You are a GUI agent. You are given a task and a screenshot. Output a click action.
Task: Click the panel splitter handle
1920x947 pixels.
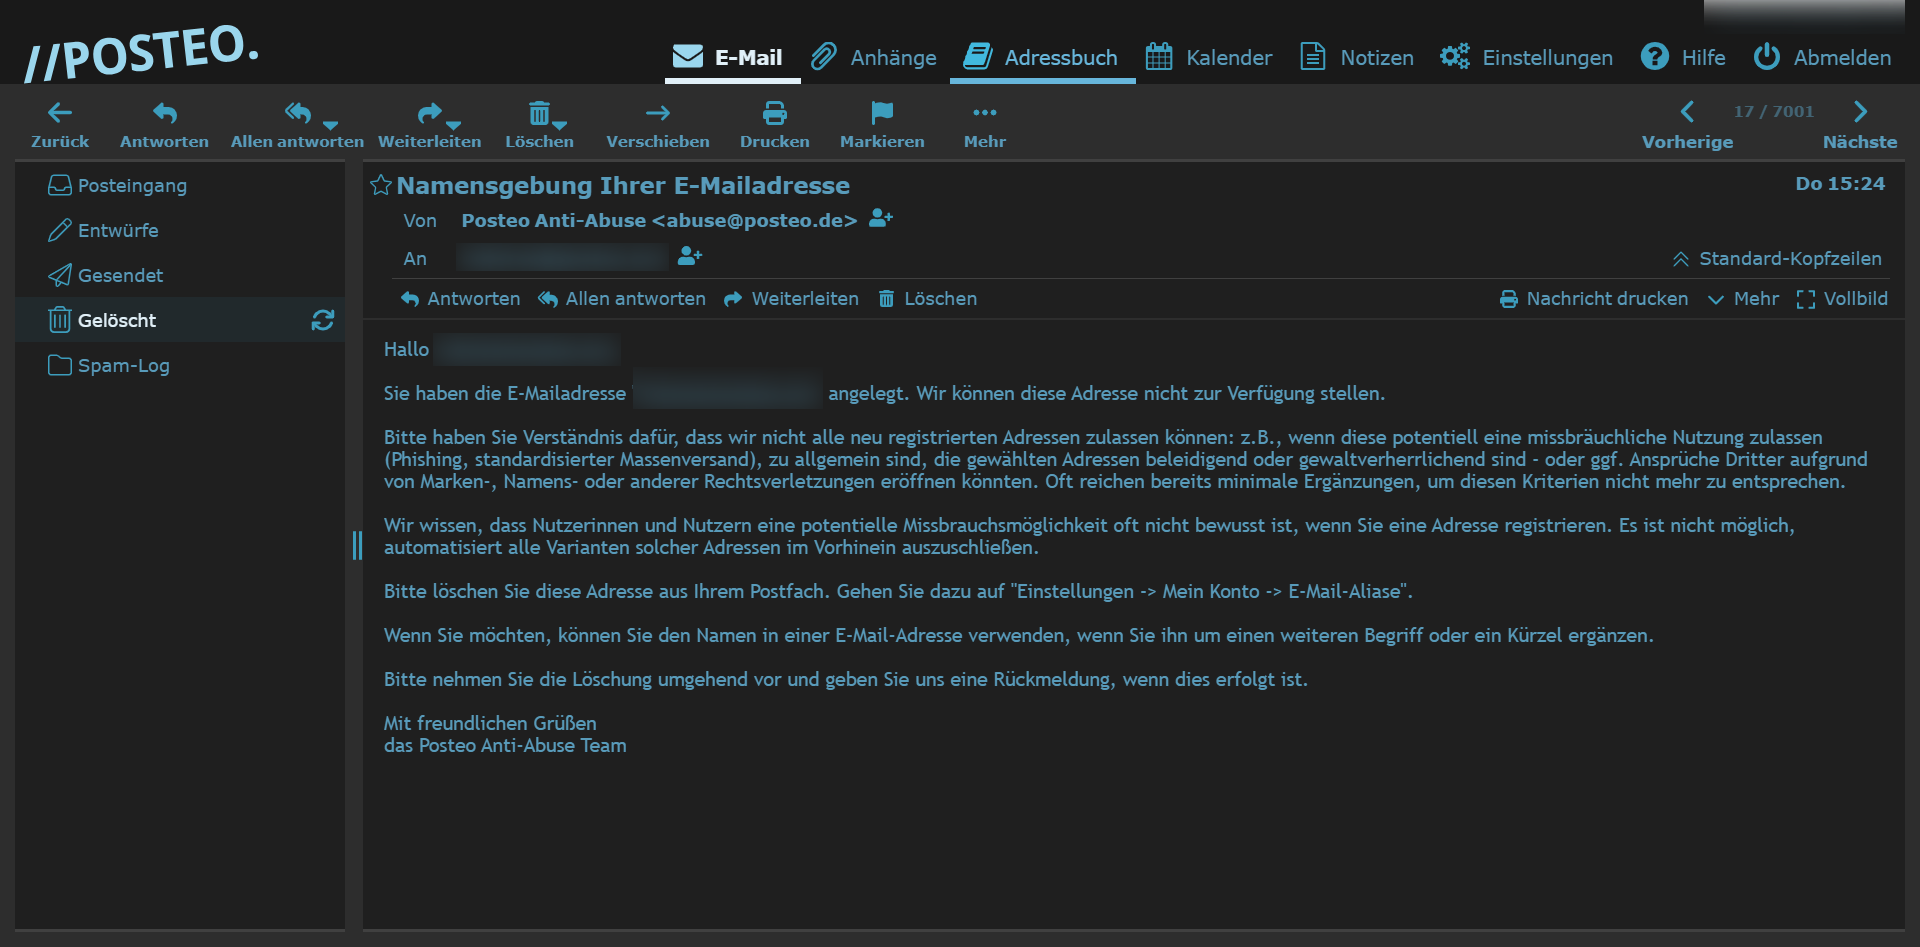[x=357, y=545]
